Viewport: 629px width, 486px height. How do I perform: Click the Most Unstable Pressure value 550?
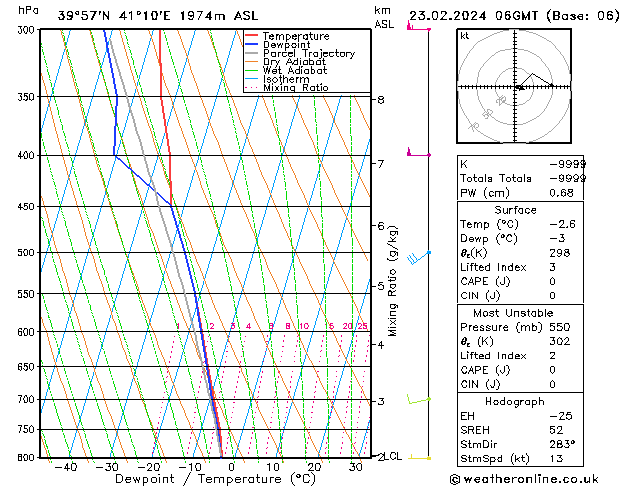coord(560,327)
